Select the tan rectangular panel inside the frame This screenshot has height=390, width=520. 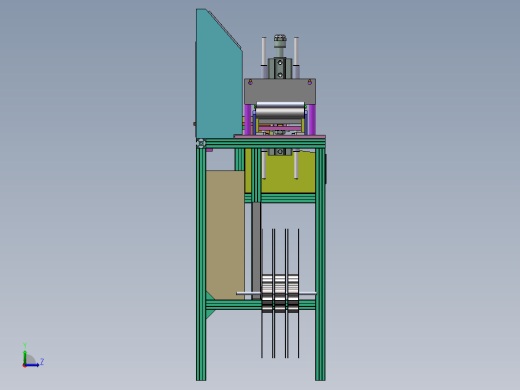225,235
